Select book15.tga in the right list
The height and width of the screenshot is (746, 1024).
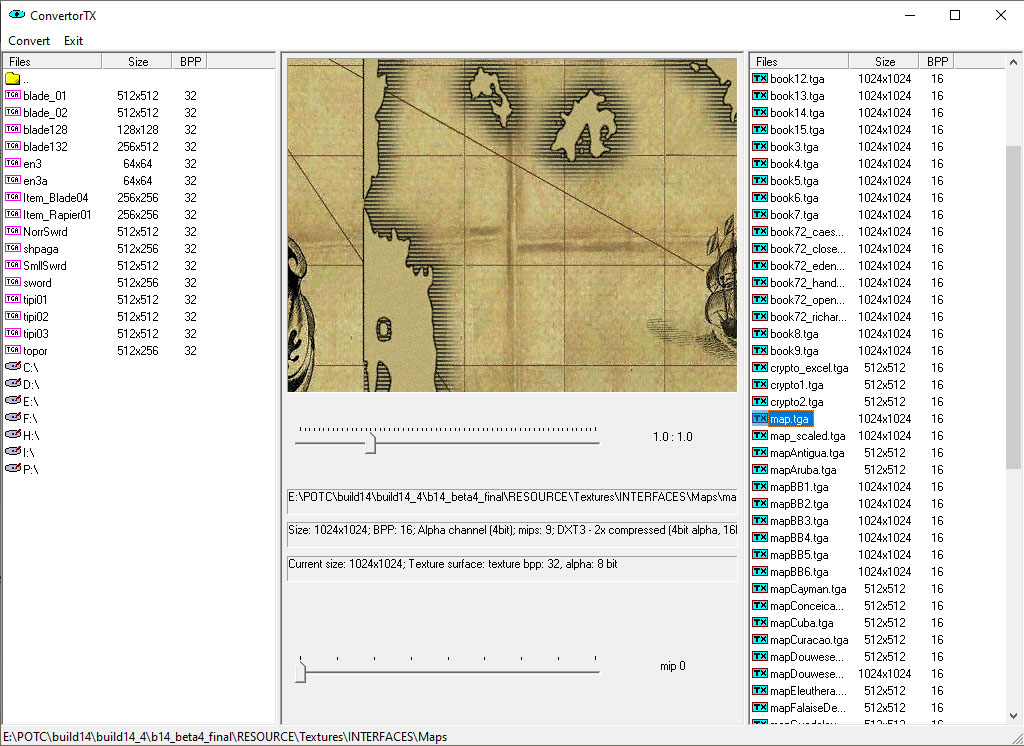click(797, 129)
